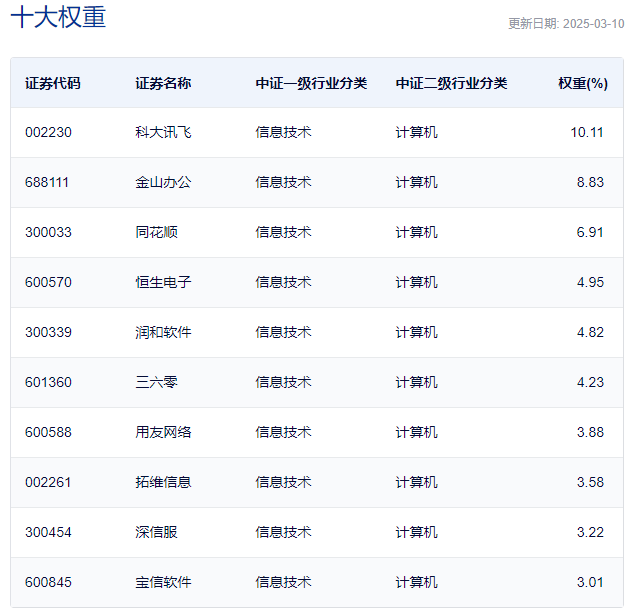This screenshot has height=610, width=629.
Task: Click stock code 002230
Action: 48,132
